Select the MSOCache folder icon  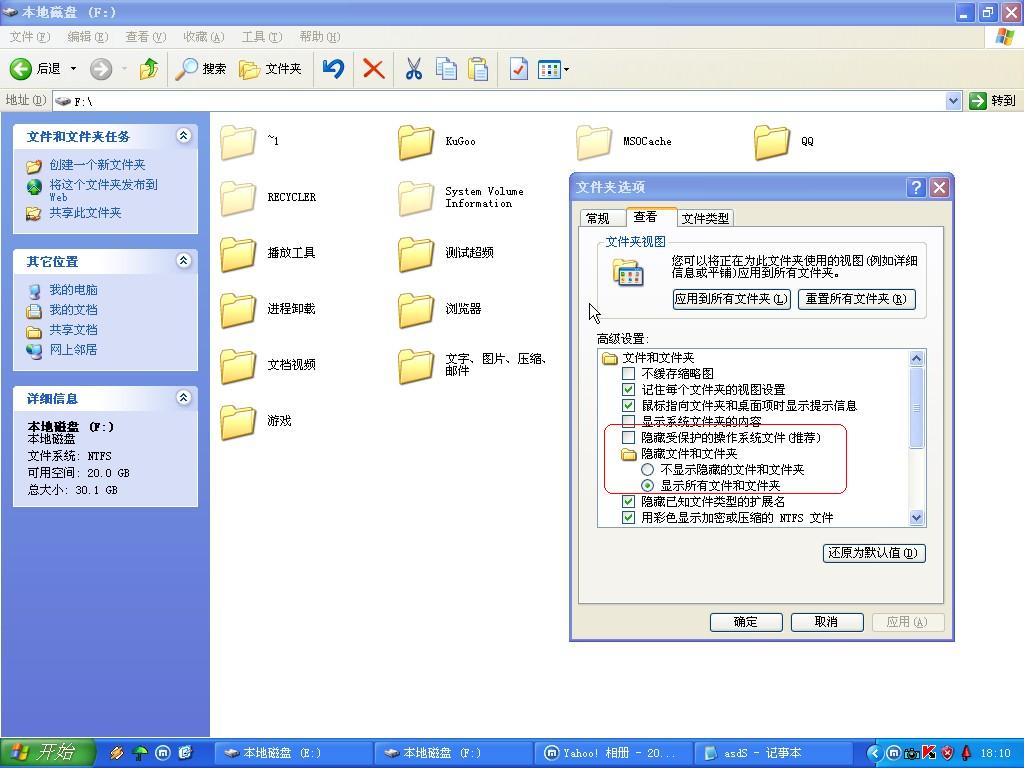594,142
